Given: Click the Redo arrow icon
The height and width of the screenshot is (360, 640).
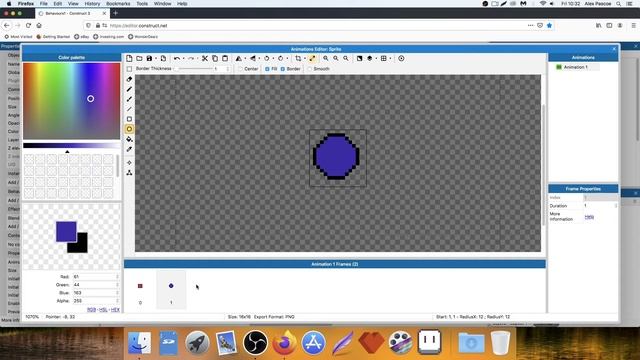Looking at the screenshot, I should coord(191,58).
